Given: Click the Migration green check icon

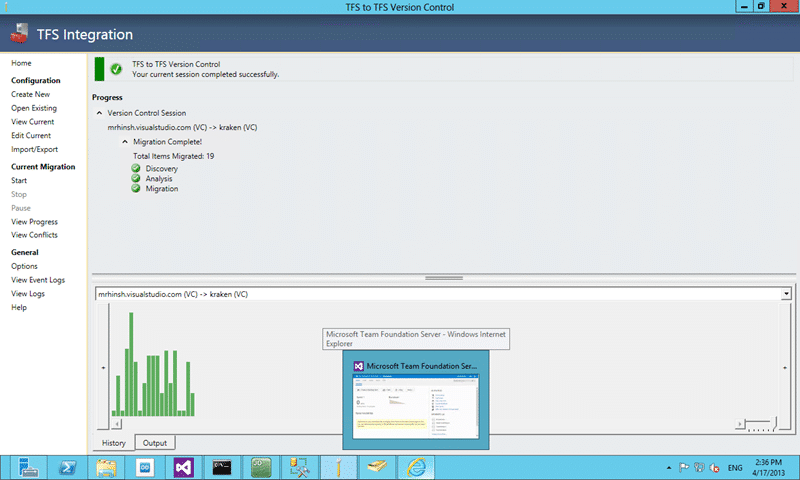Looking at the screenshot, I should [x=136, y=188].
